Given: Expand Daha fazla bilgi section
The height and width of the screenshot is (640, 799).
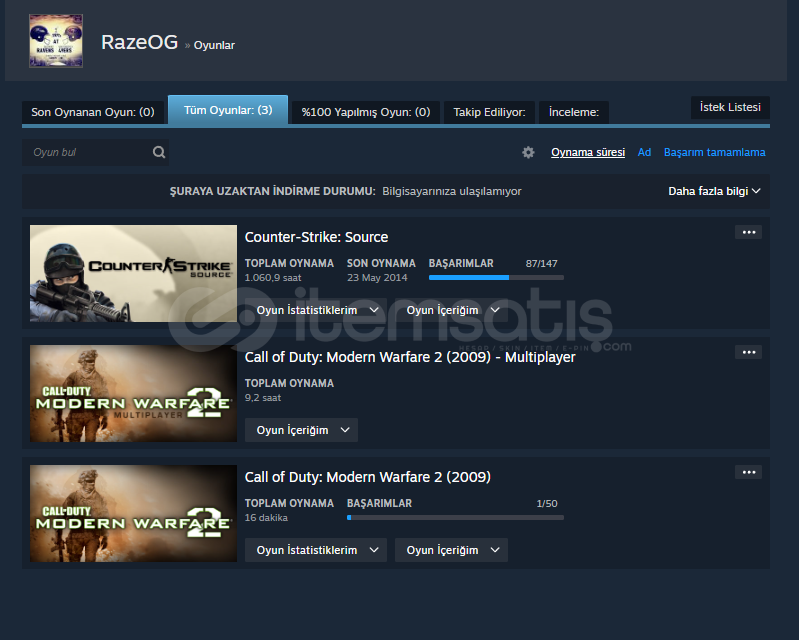Looking at the screenshot, I should [x=714, y=191].
